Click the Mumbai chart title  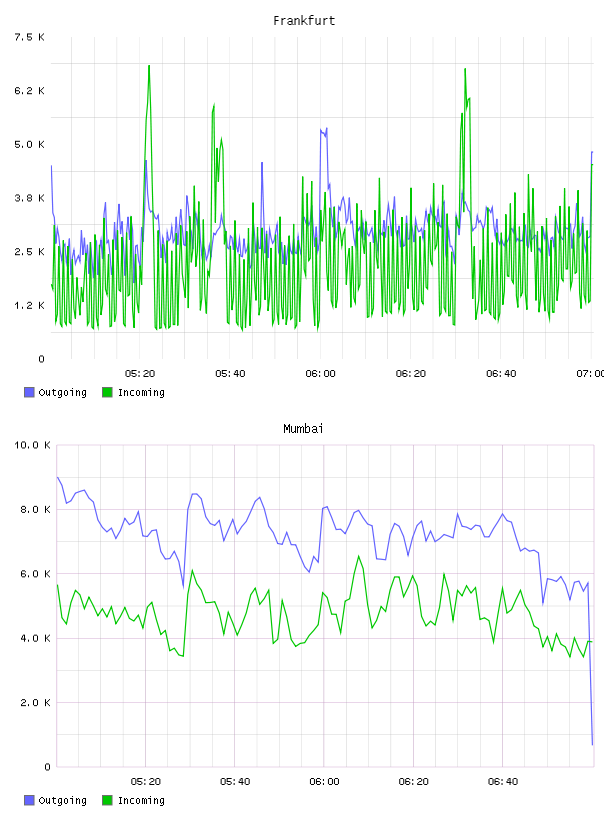click(x=303, y=429)
